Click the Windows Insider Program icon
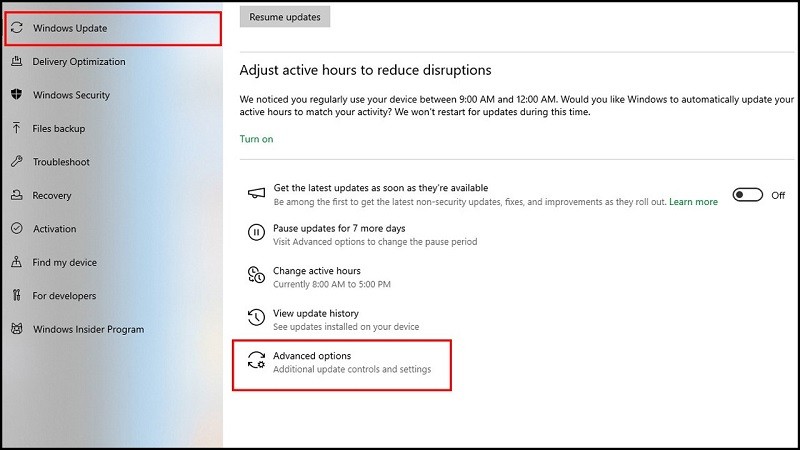Viewport: 800px width, 450px height. pyautogui.click(x=16, y=329)
